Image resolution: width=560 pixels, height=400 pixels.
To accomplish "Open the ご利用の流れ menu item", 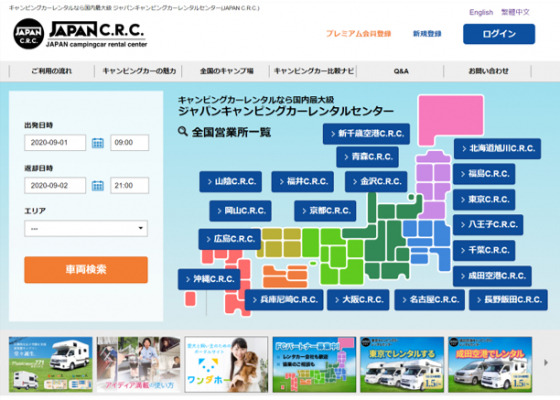I will [x=52, y=71].
